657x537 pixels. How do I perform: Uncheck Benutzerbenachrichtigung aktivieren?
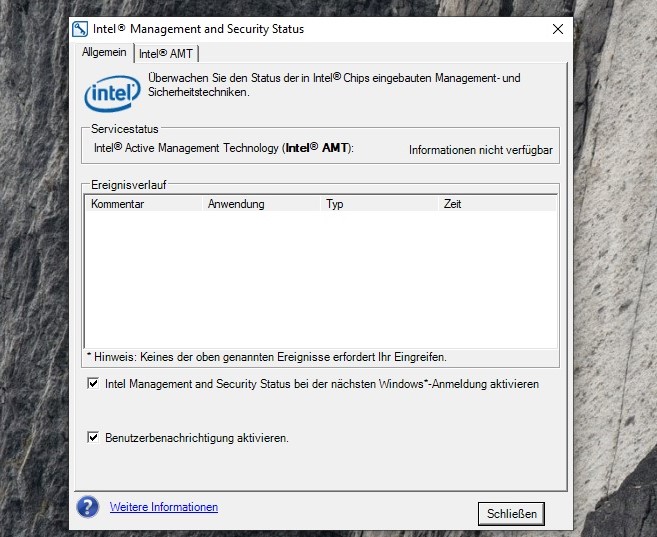(94, 437)
